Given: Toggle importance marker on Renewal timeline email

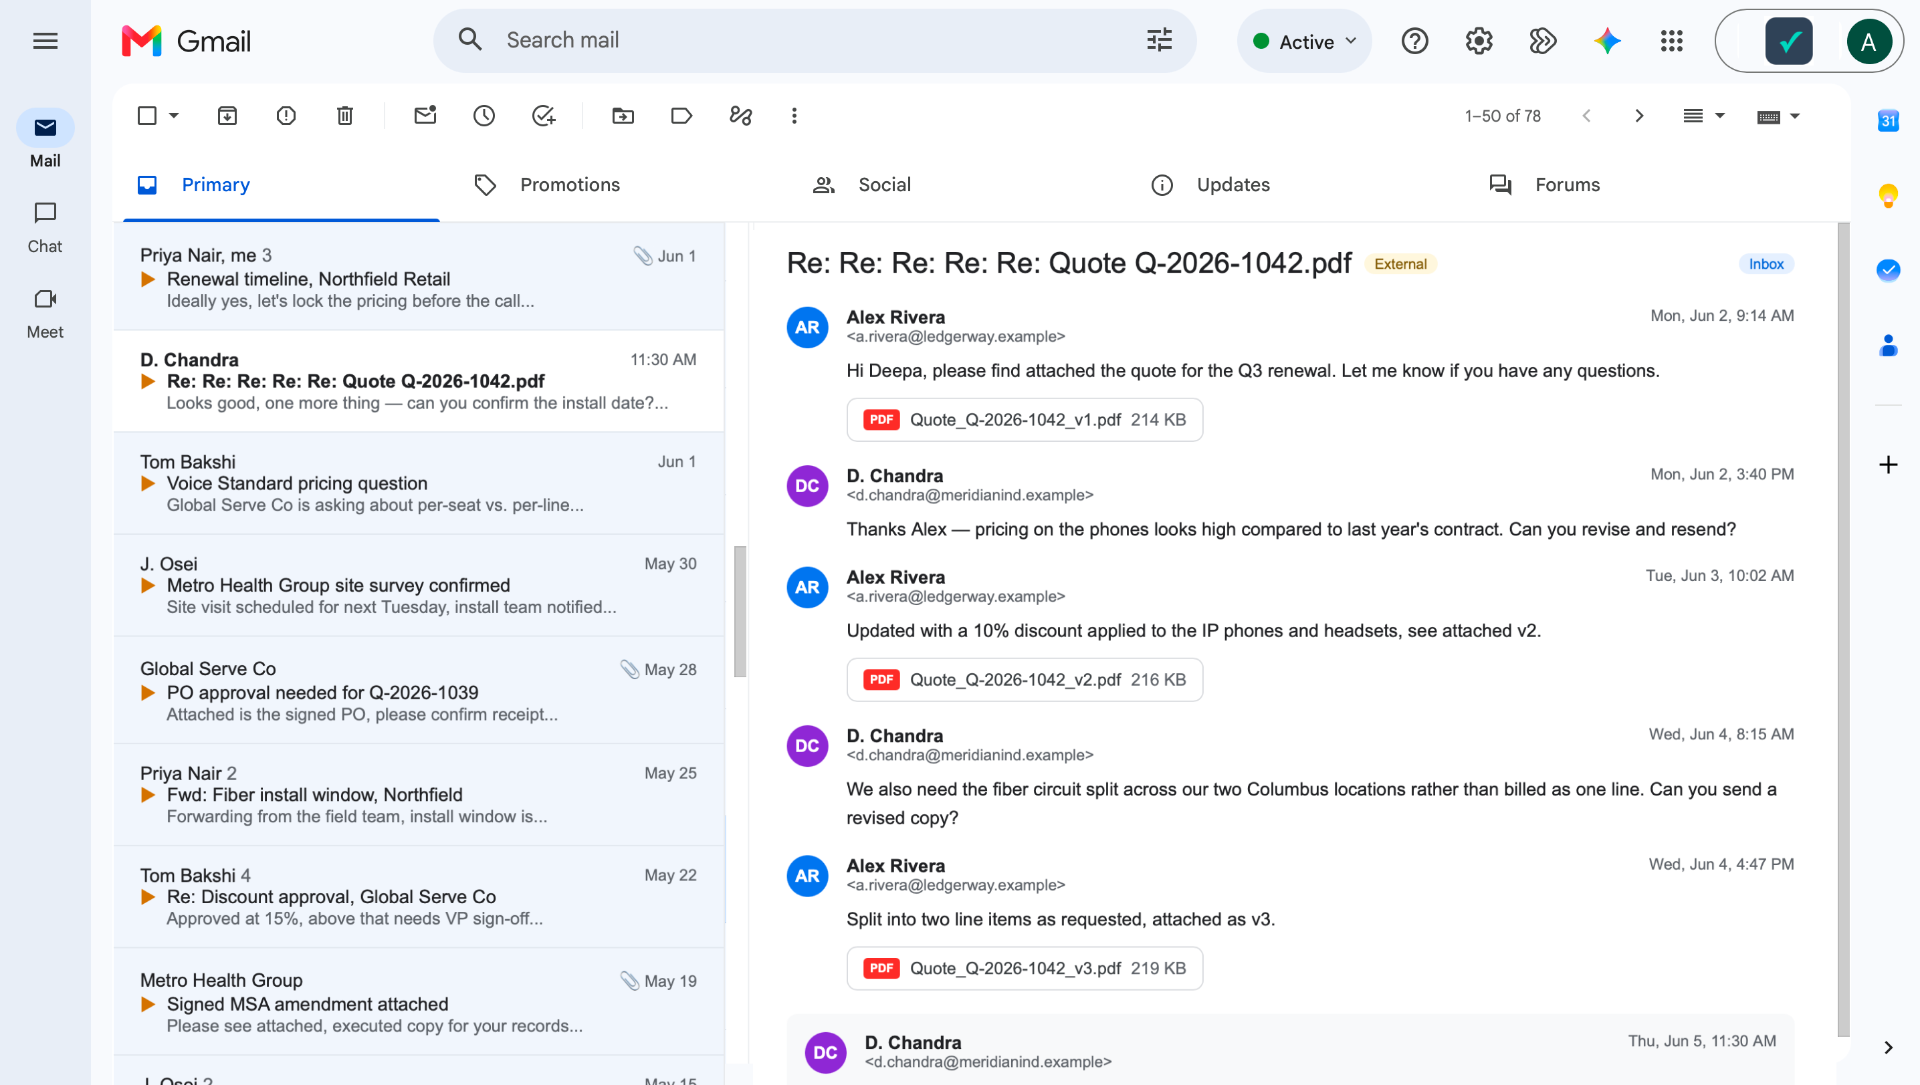Looking at the screenshot, I should [x=148, y=279].
